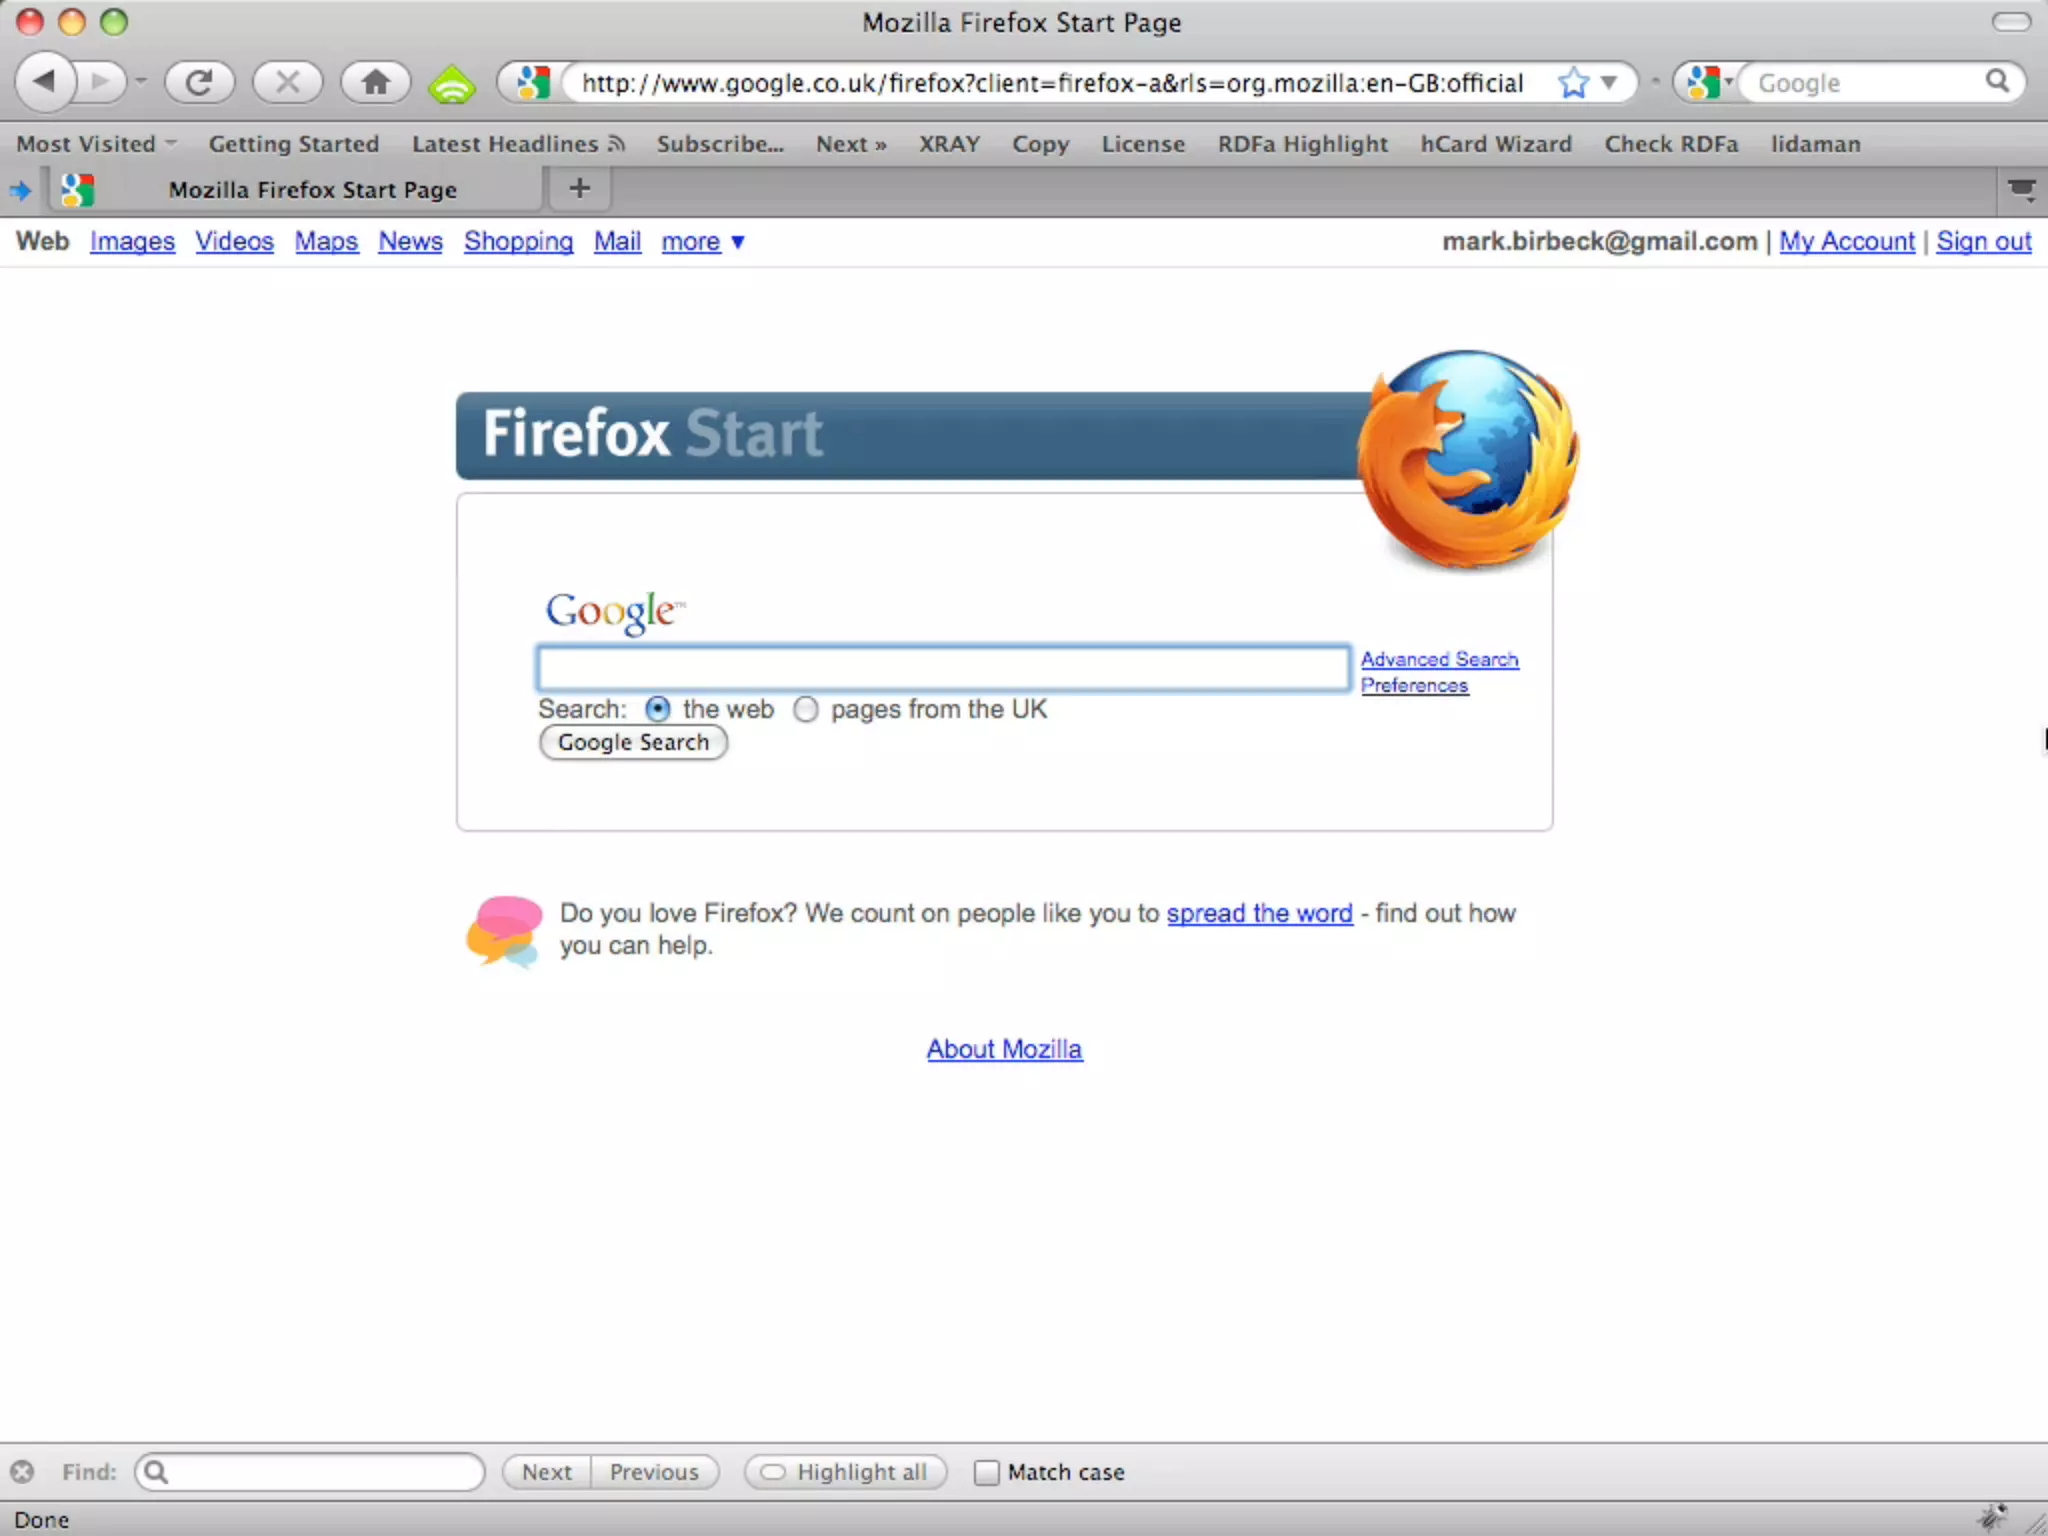Enable the Match case checkbox
The width and height of the screenshot is (2048, 1536).
(986, 1472)
